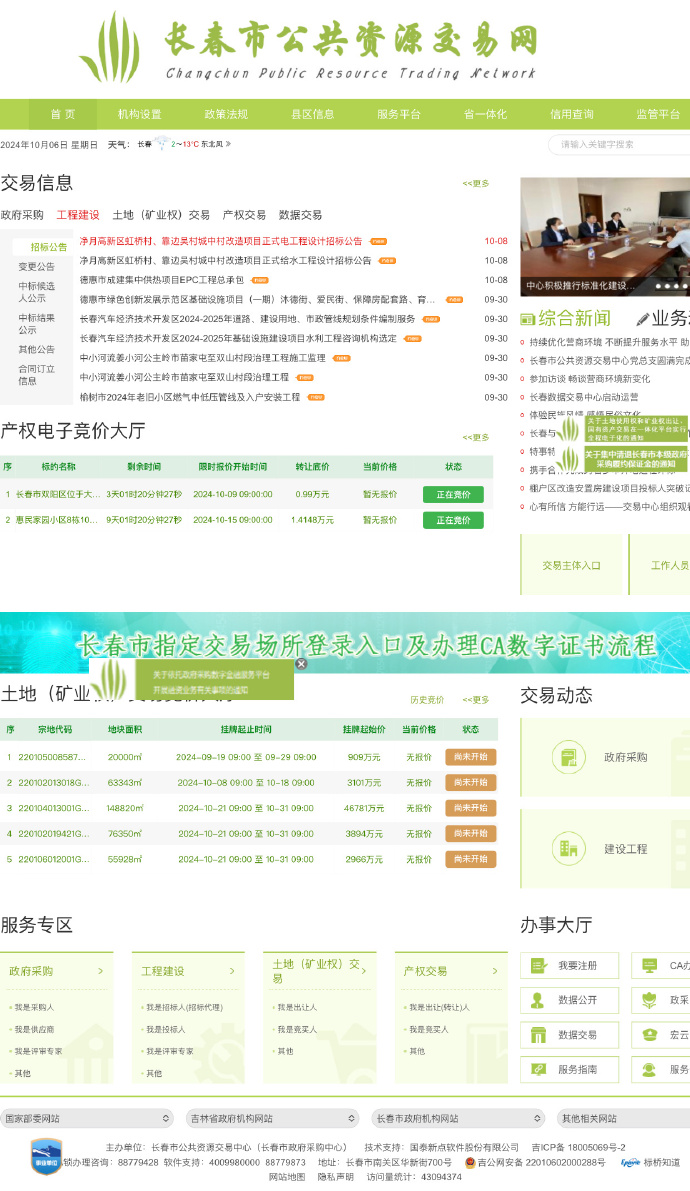
Task: Open the 德惠市成建集中供热项目EPC工程总承包 notice
Action: tap(162, 280)
